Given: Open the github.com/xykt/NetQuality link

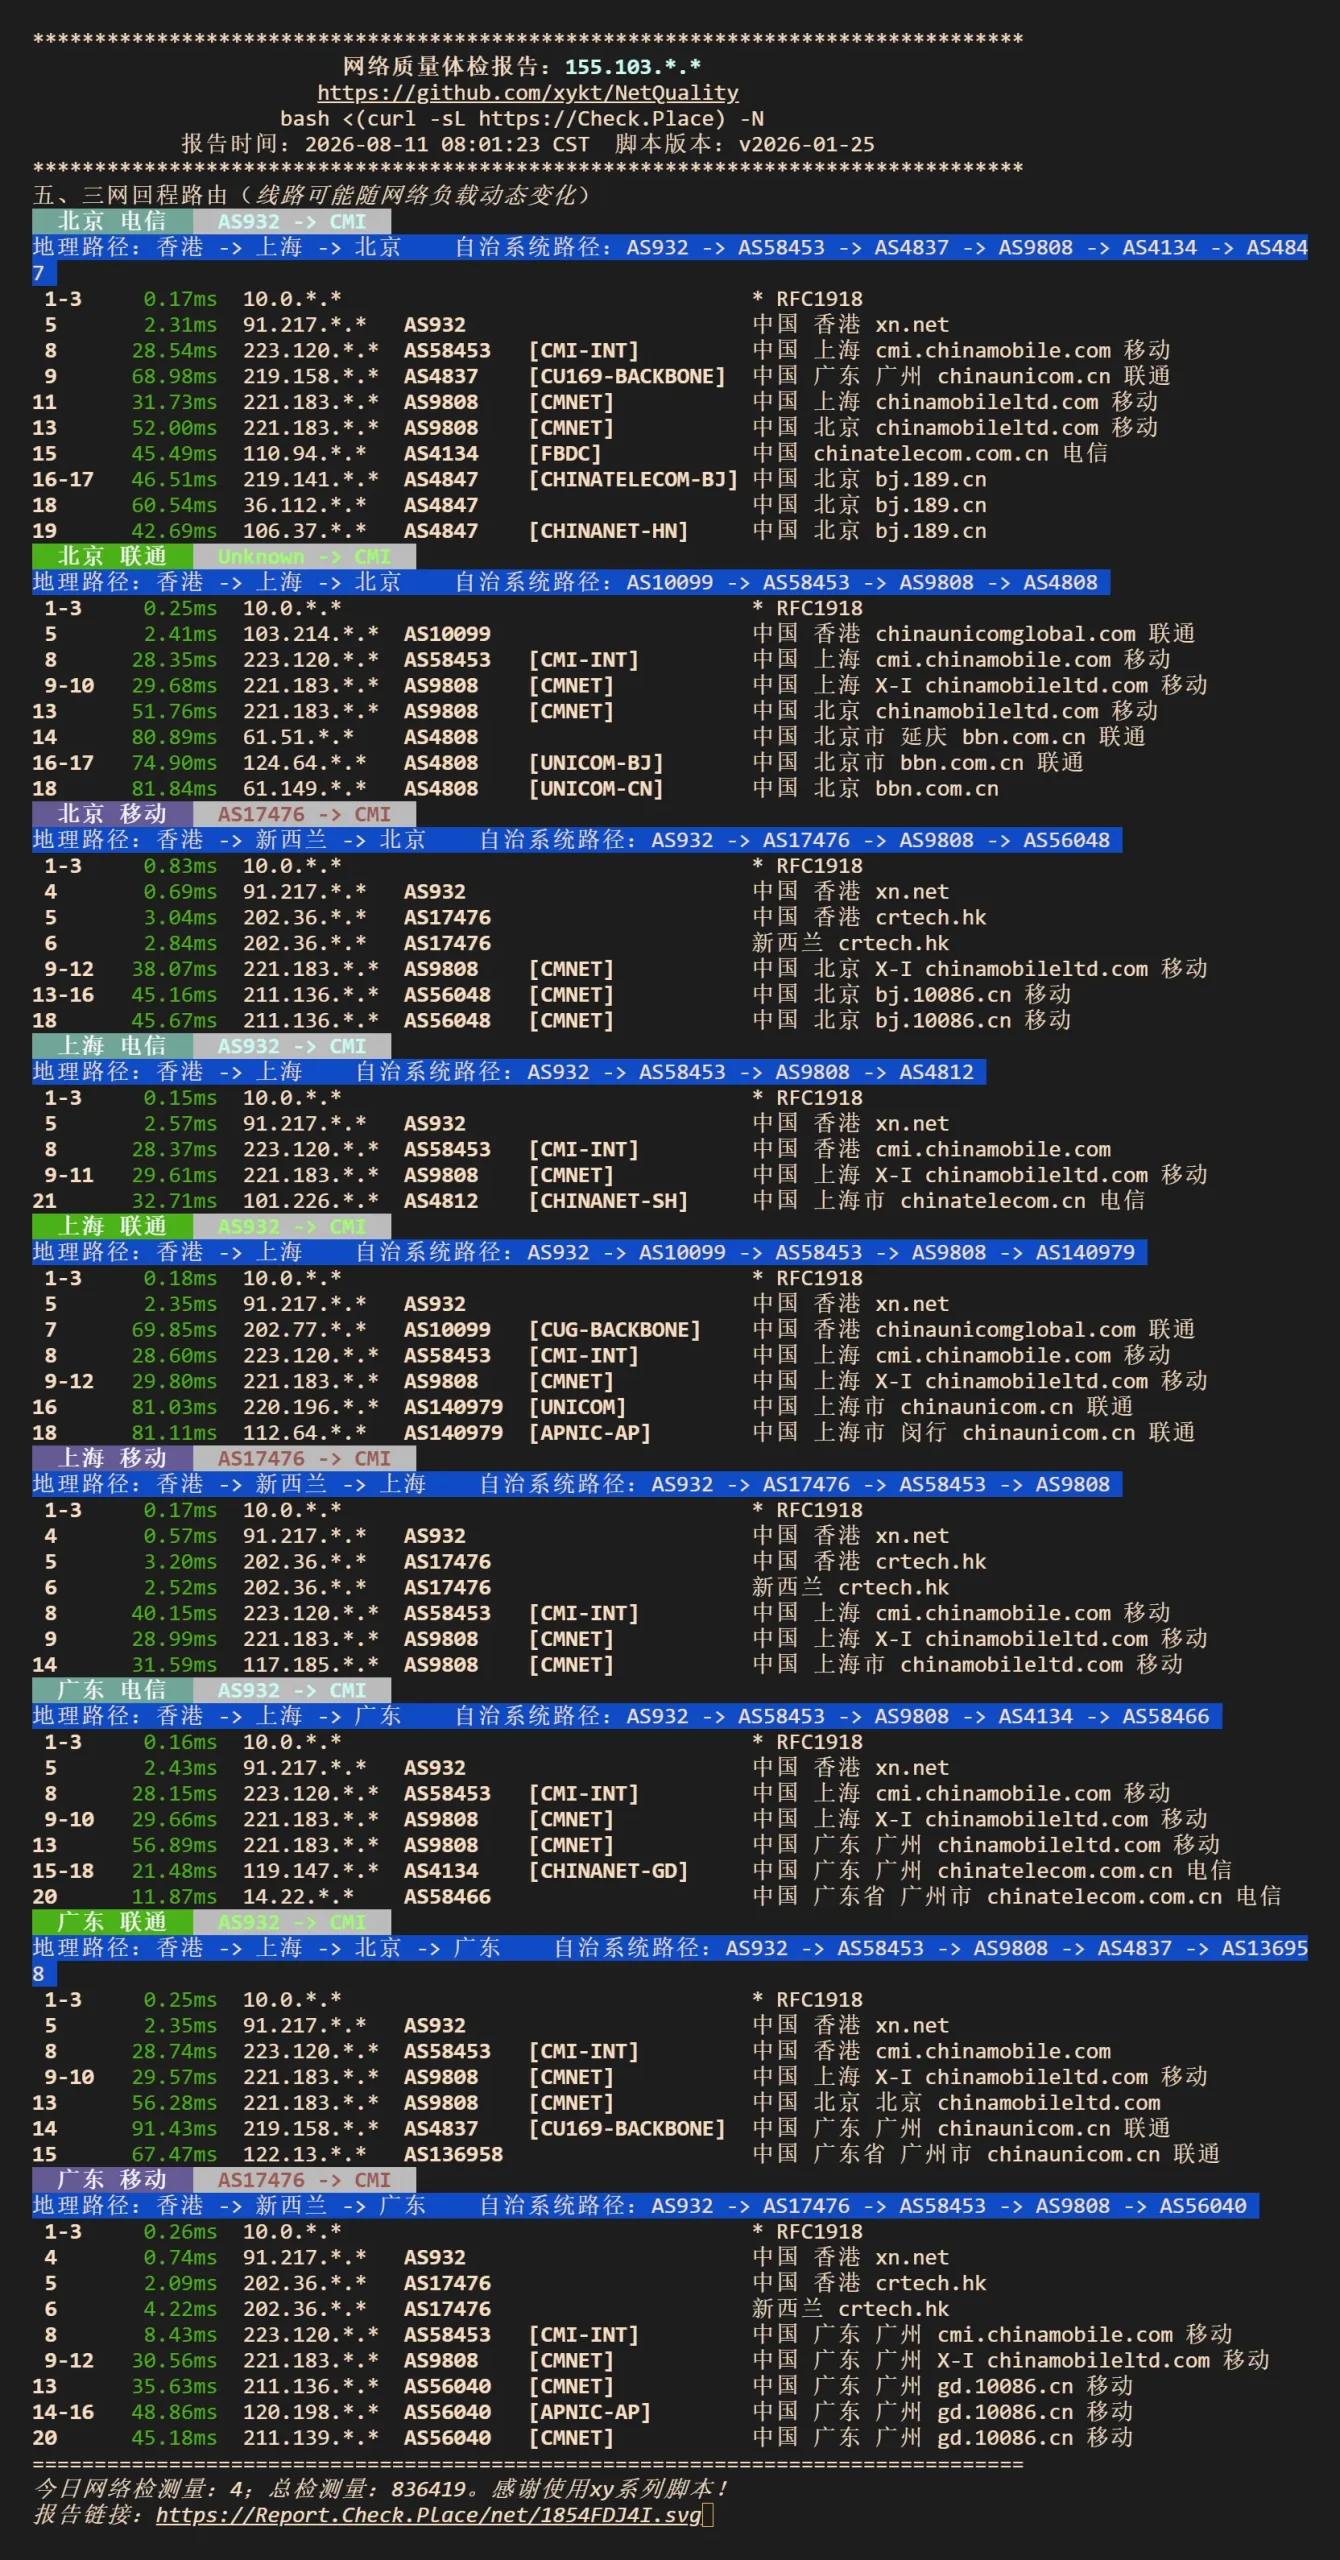Looking at the screenshot, I should [528, 93].
